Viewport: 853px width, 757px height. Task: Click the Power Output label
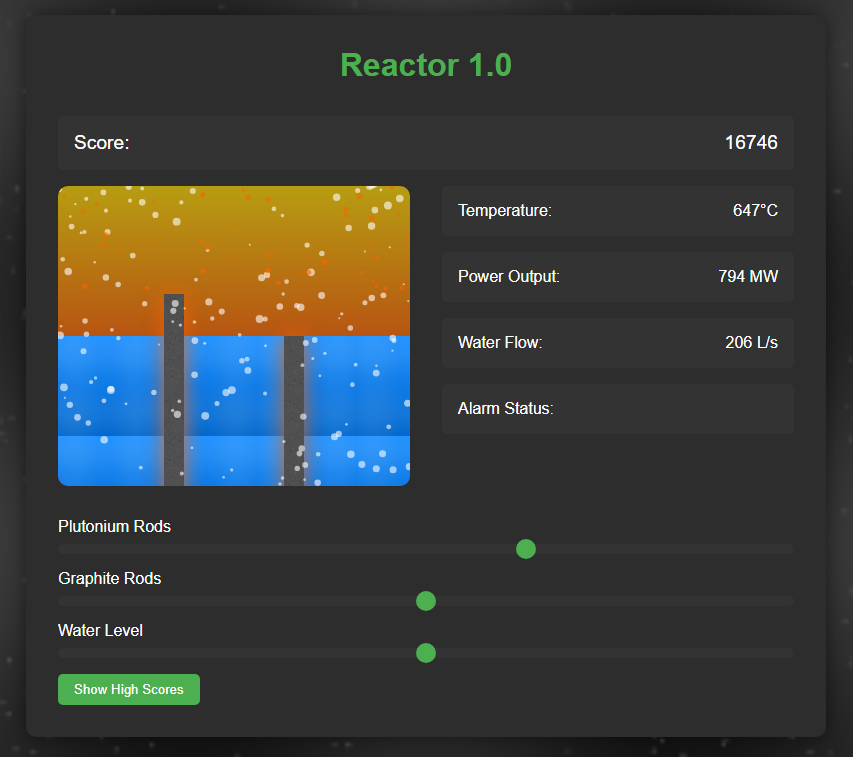[x=509, y=276]
